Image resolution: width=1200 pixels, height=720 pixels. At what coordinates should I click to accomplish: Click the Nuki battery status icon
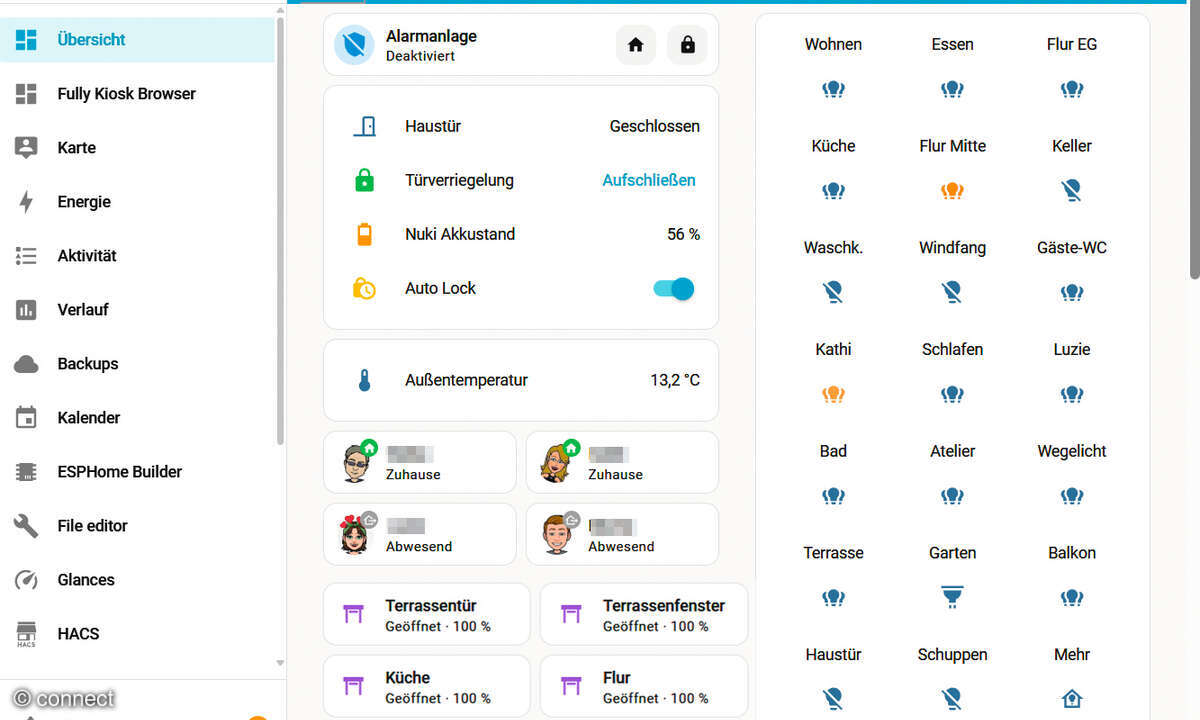point(366,234)
